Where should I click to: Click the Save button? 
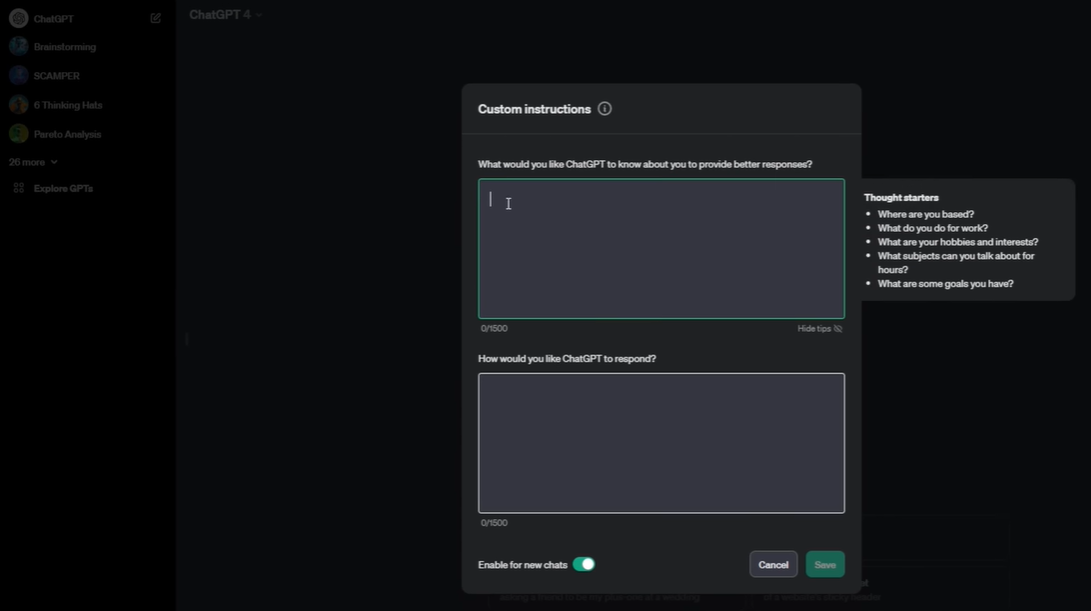(x=825, y=564)
